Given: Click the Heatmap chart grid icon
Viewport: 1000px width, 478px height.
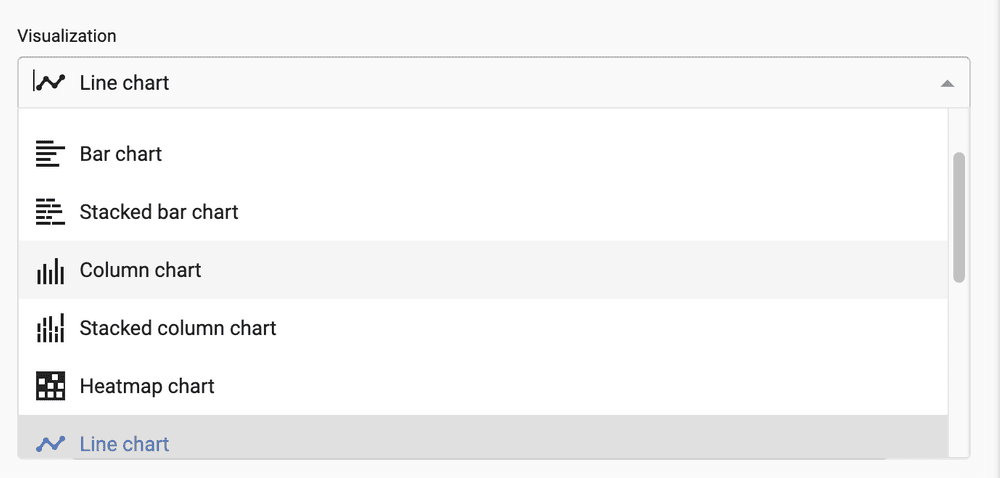Looking at the screenshot, I should (x=50, y=386).
